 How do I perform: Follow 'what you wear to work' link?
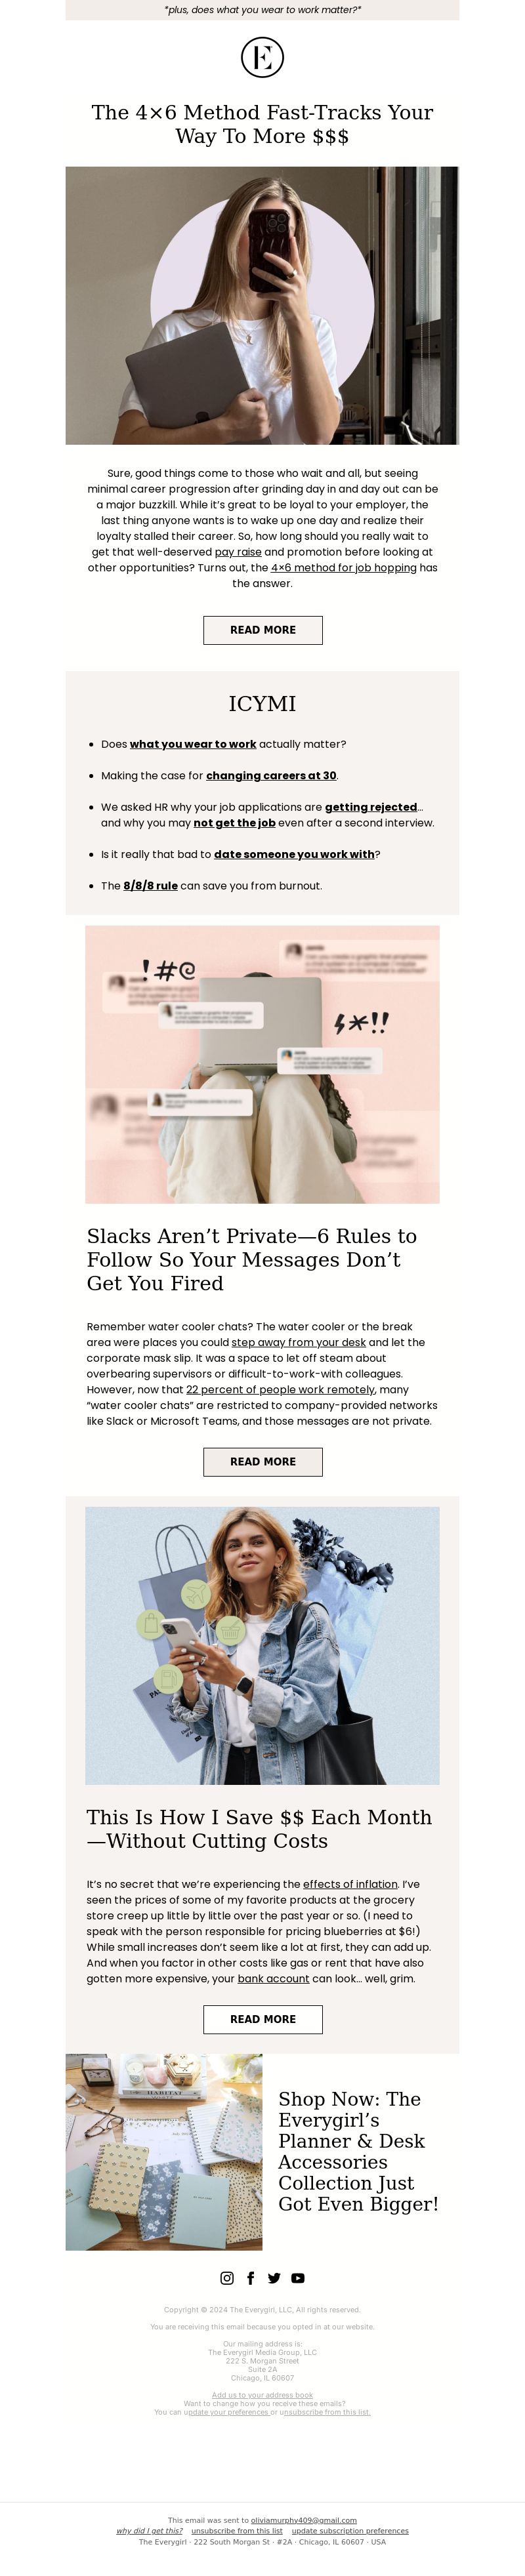click(193, 744)
